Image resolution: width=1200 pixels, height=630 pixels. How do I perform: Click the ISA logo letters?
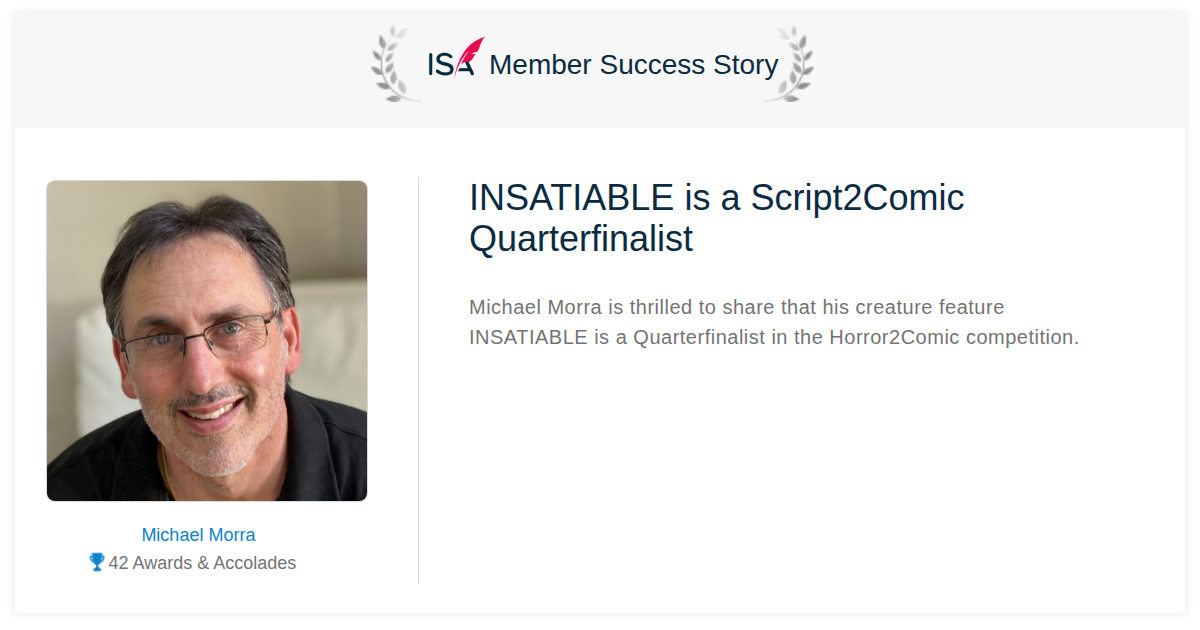pyautogui.click(x=451, y=65)
